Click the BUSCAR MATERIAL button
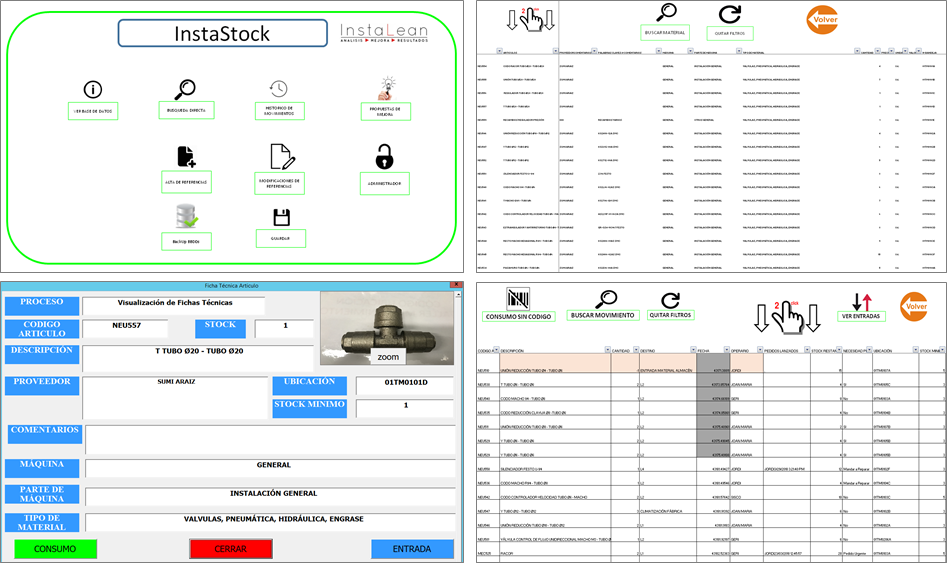This screenshot has height=563, width=947. click(x=665, y=33)
